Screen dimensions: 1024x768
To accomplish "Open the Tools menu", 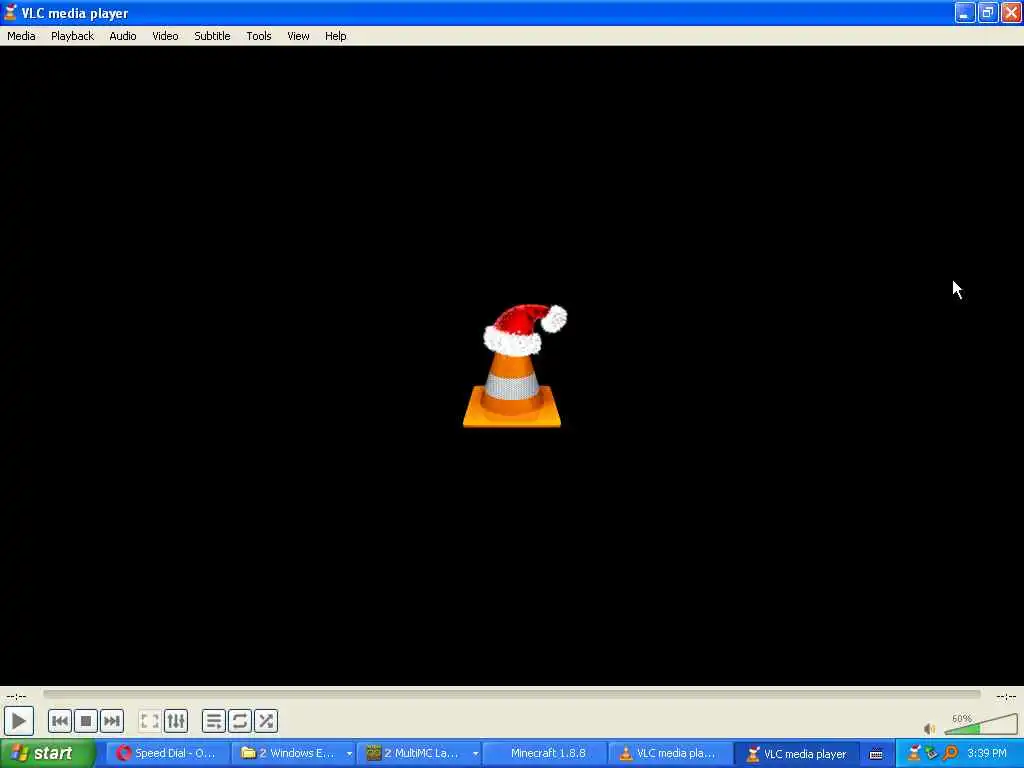I will [259, 36].
